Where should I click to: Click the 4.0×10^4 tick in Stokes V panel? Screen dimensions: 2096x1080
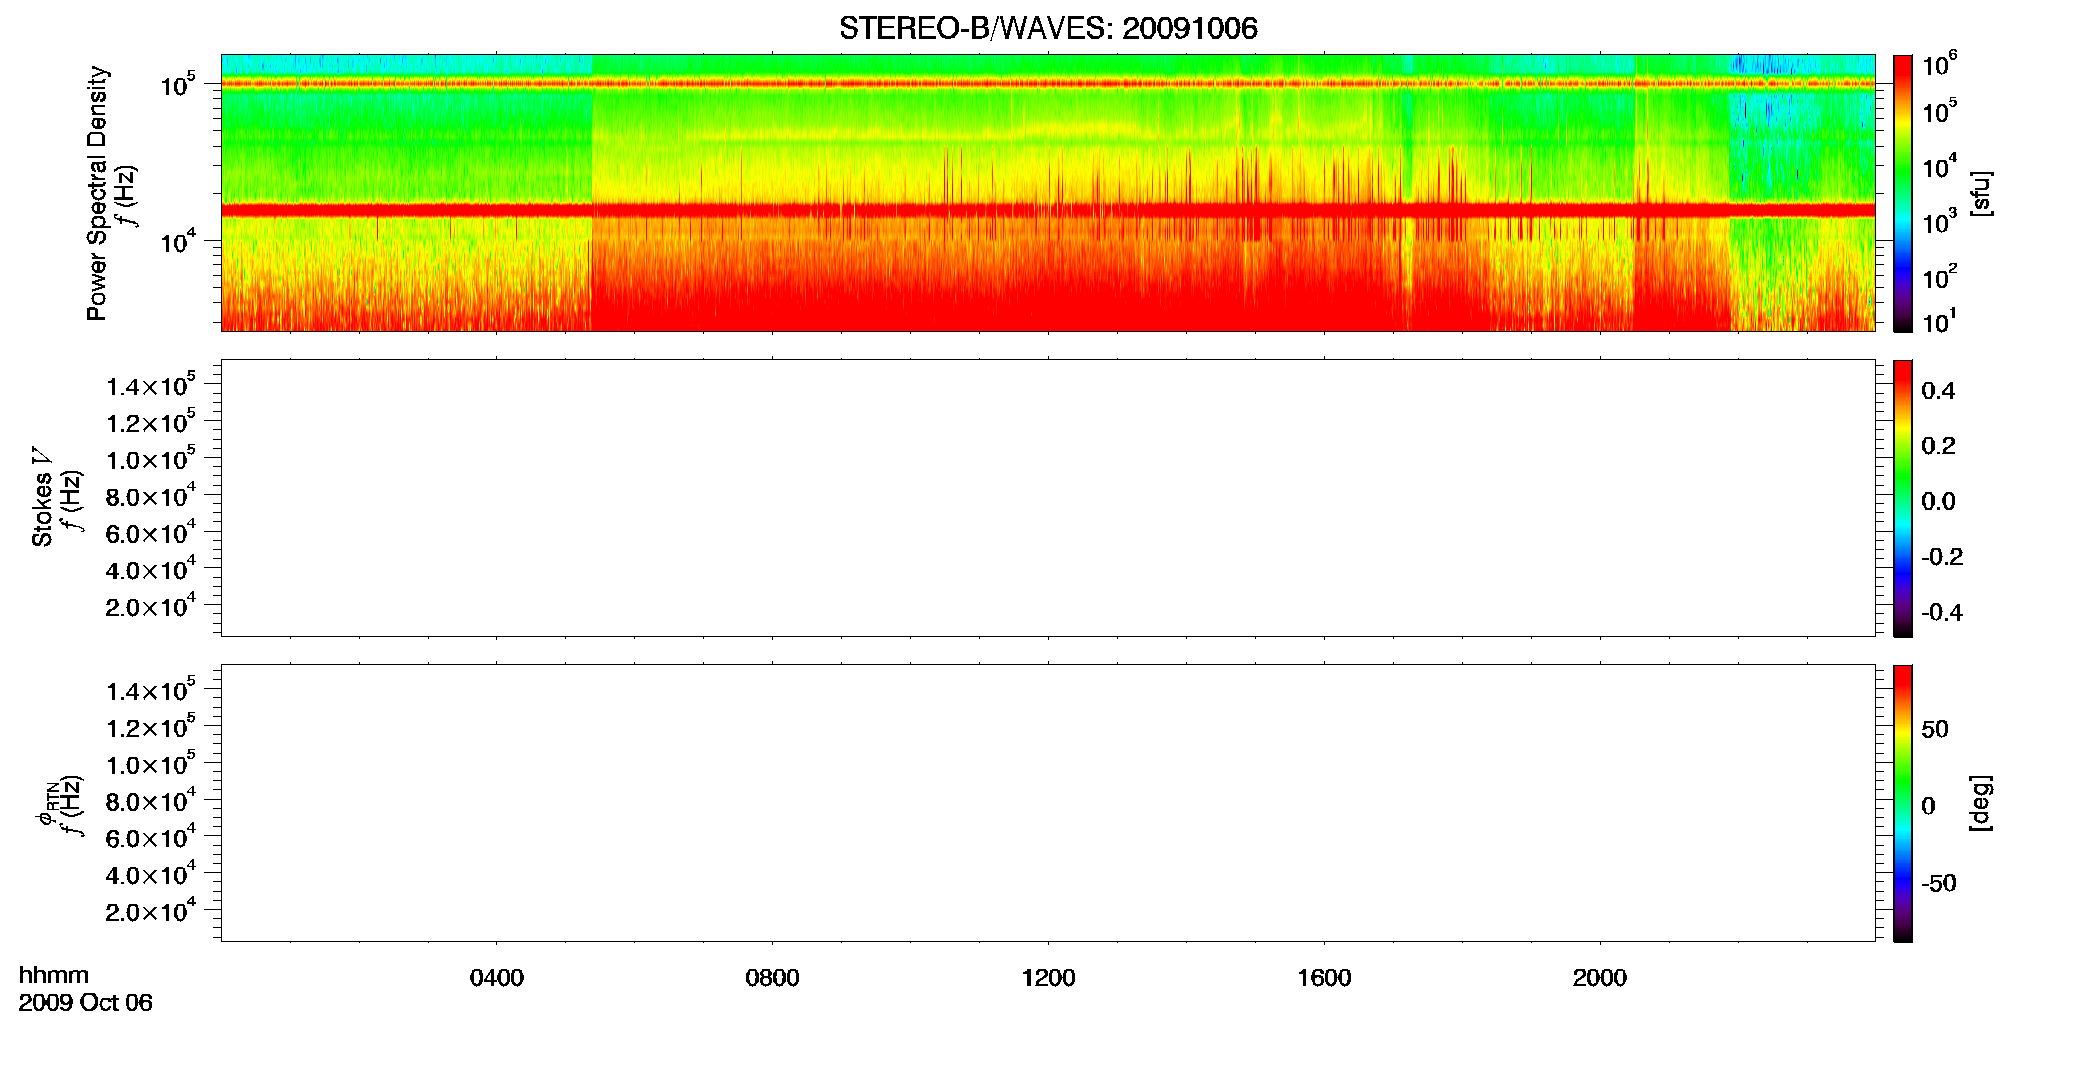coord(151,569)
